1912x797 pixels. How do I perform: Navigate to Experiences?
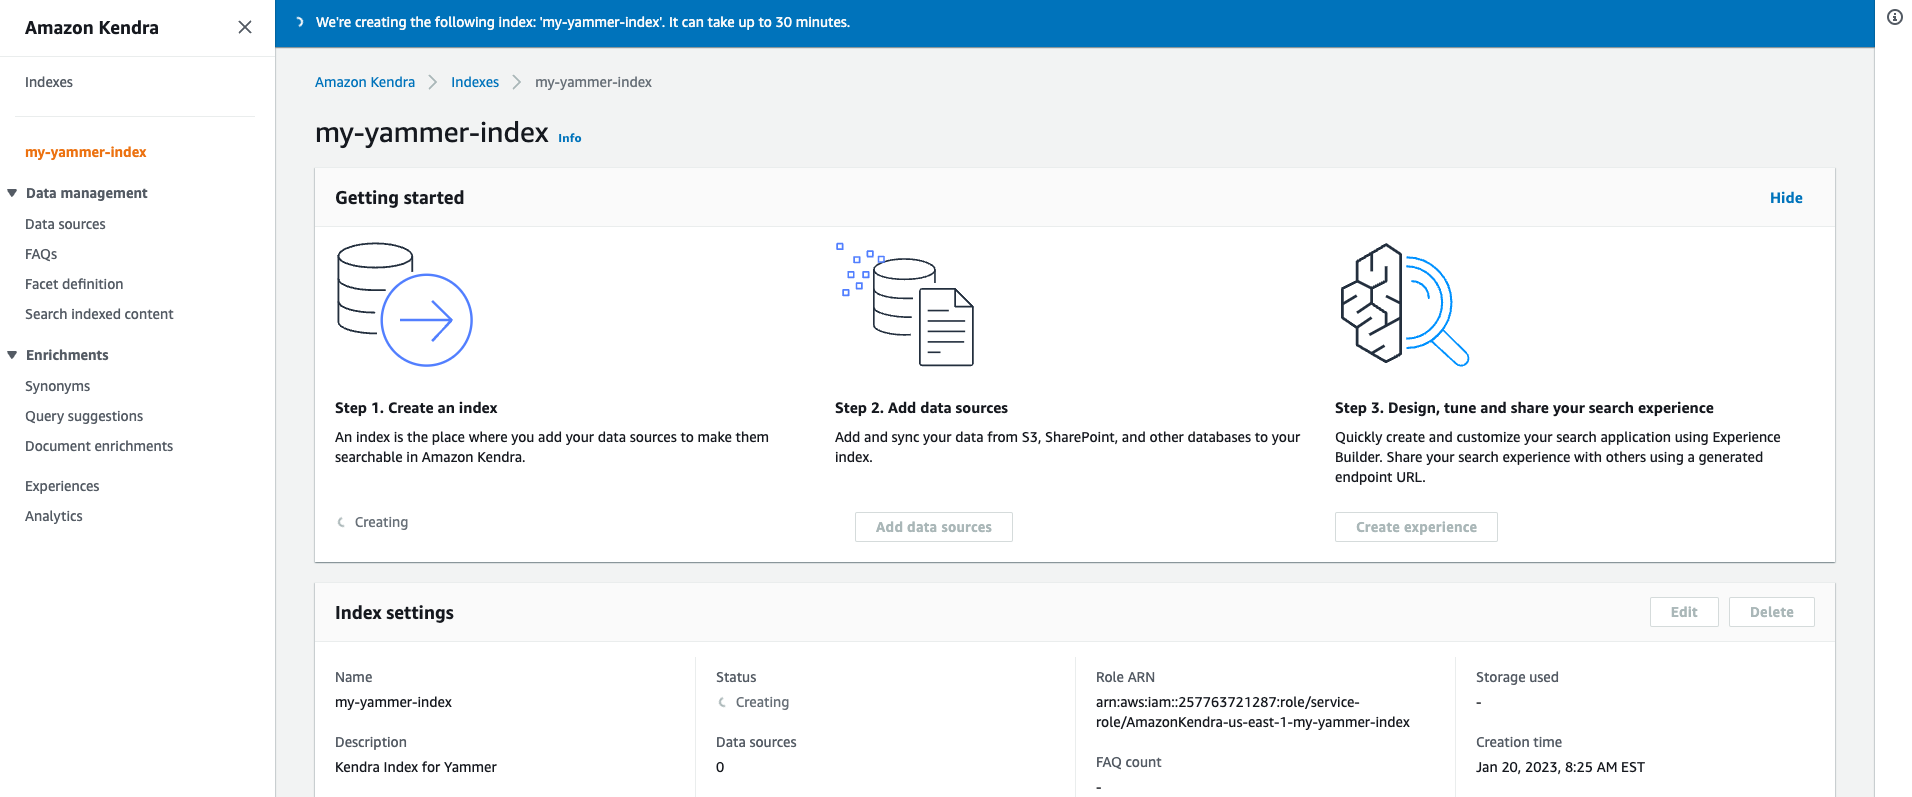coord(62,486)
